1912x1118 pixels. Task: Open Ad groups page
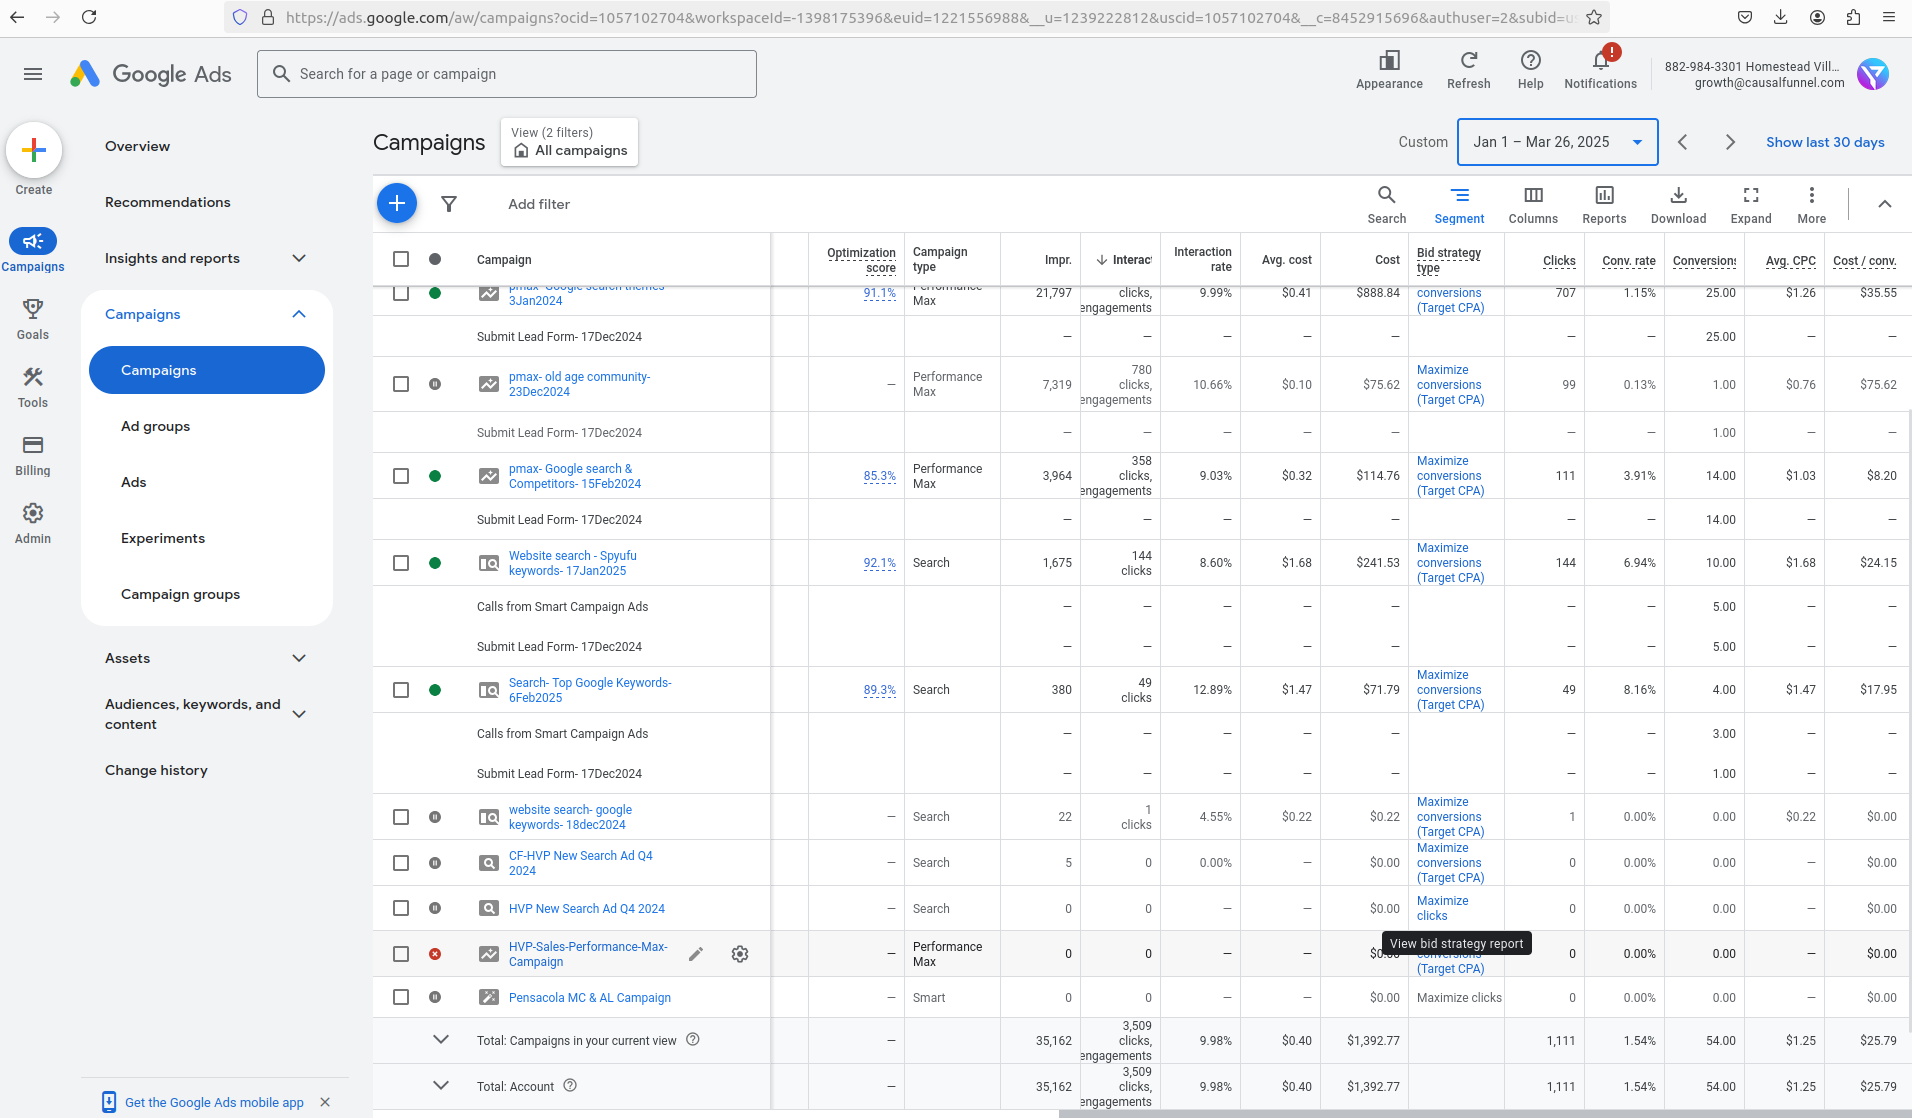[155, 426]
